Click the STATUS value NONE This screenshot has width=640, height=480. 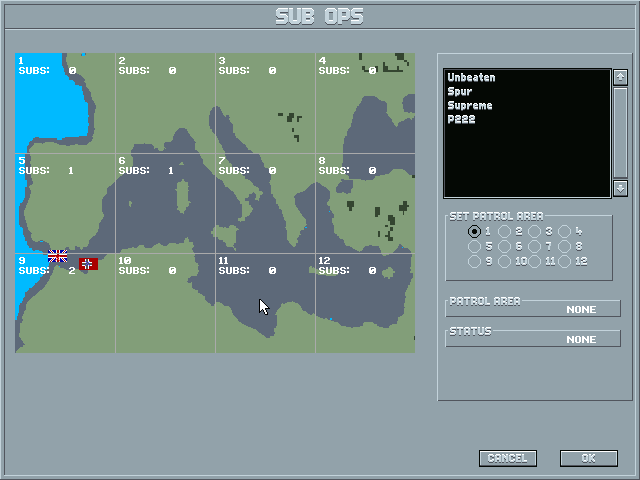(581, 340)
